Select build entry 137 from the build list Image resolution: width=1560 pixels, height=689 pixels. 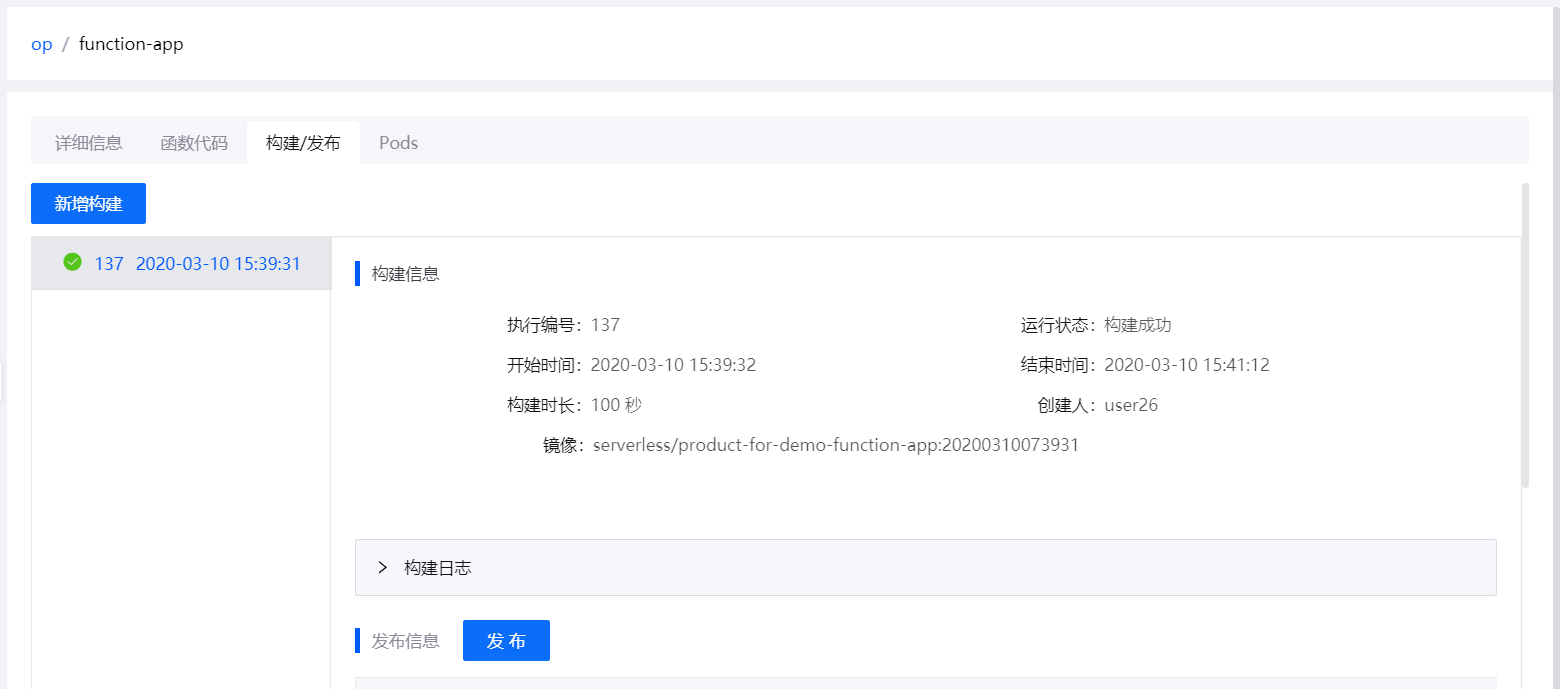coord(180,262)
